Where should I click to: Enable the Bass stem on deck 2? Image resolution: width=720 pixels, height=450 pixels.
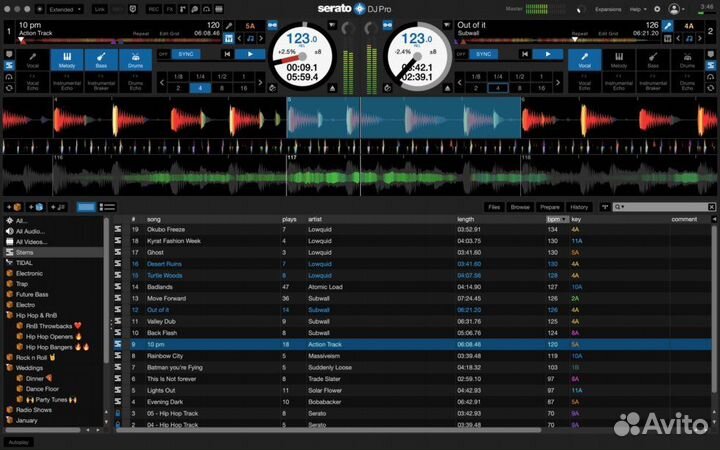653,60
